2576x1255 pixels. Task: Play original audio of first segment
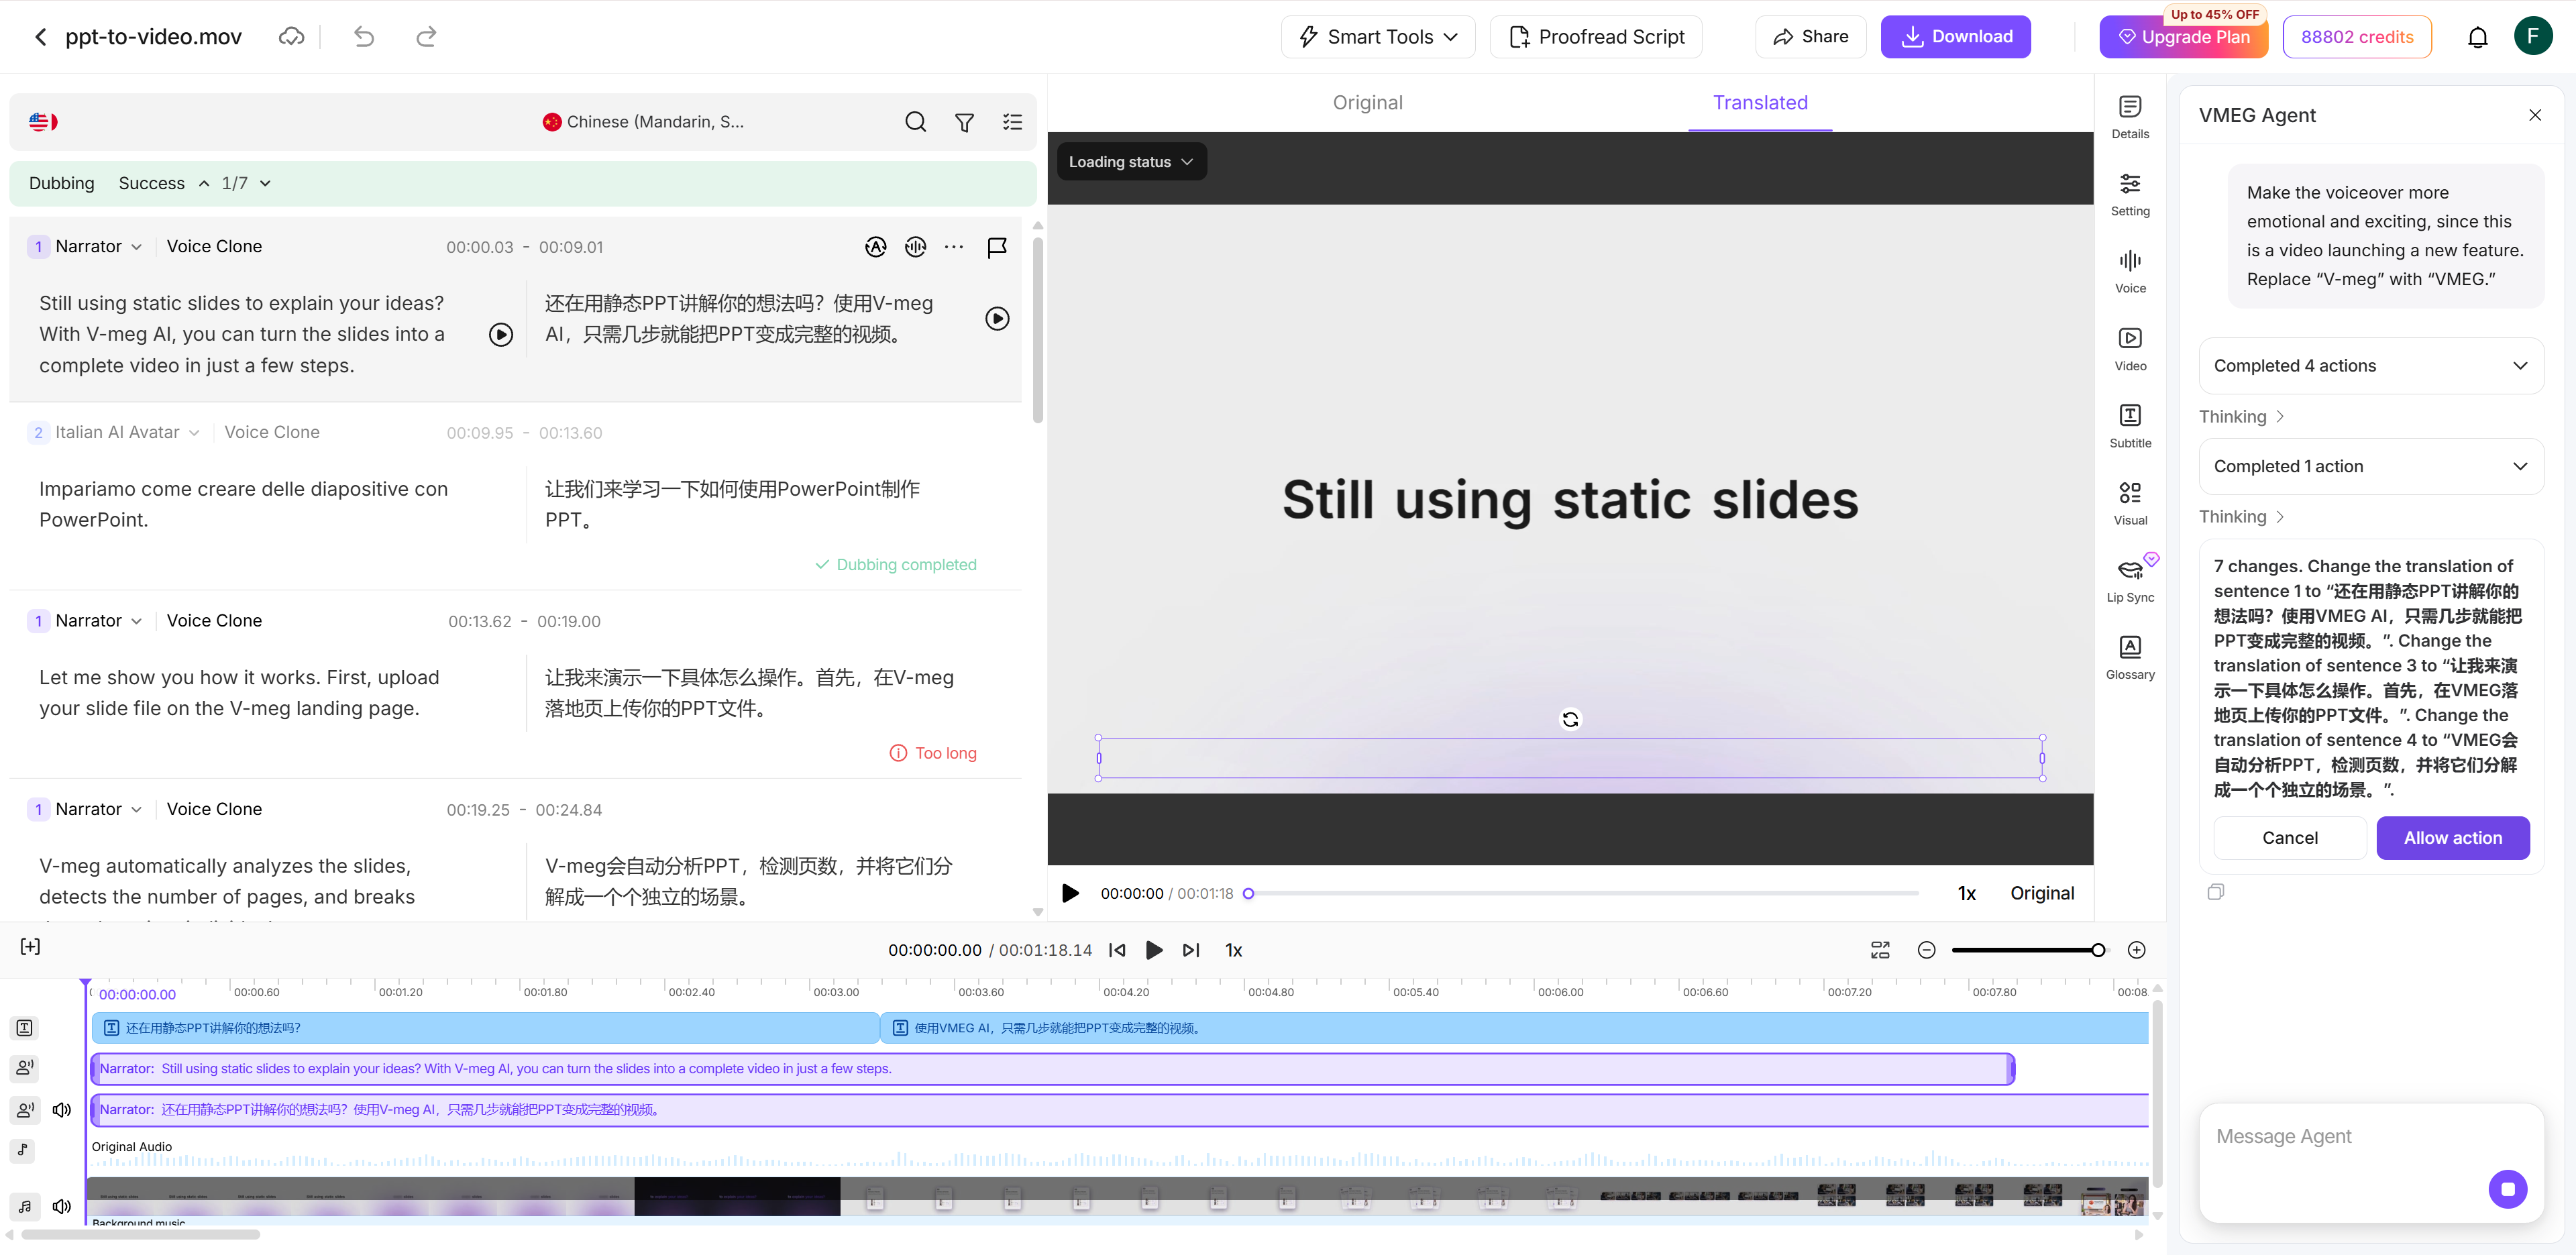[x=501, y=334]
